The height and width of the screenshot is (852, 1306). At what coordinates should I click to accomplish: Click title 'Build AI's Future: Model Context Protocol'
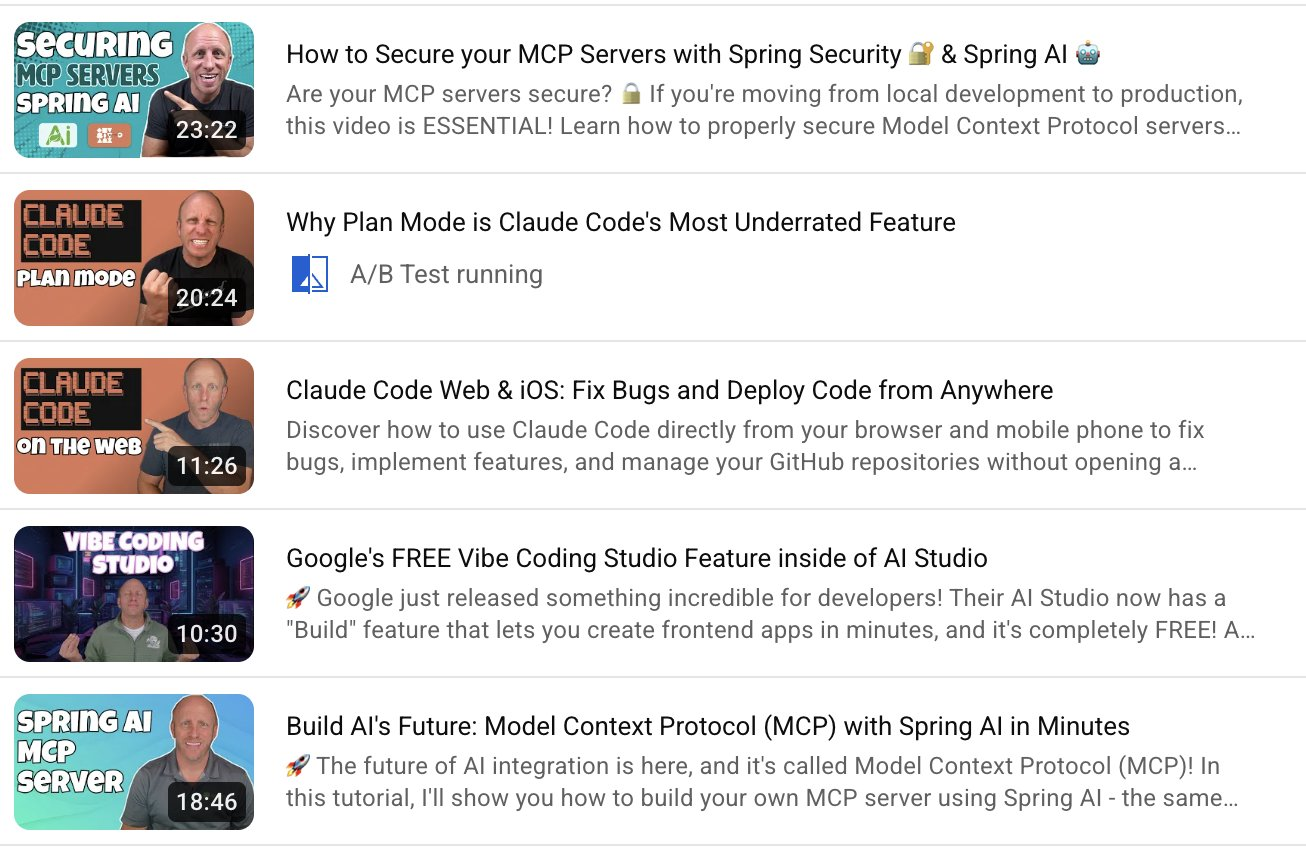point(707,726)
